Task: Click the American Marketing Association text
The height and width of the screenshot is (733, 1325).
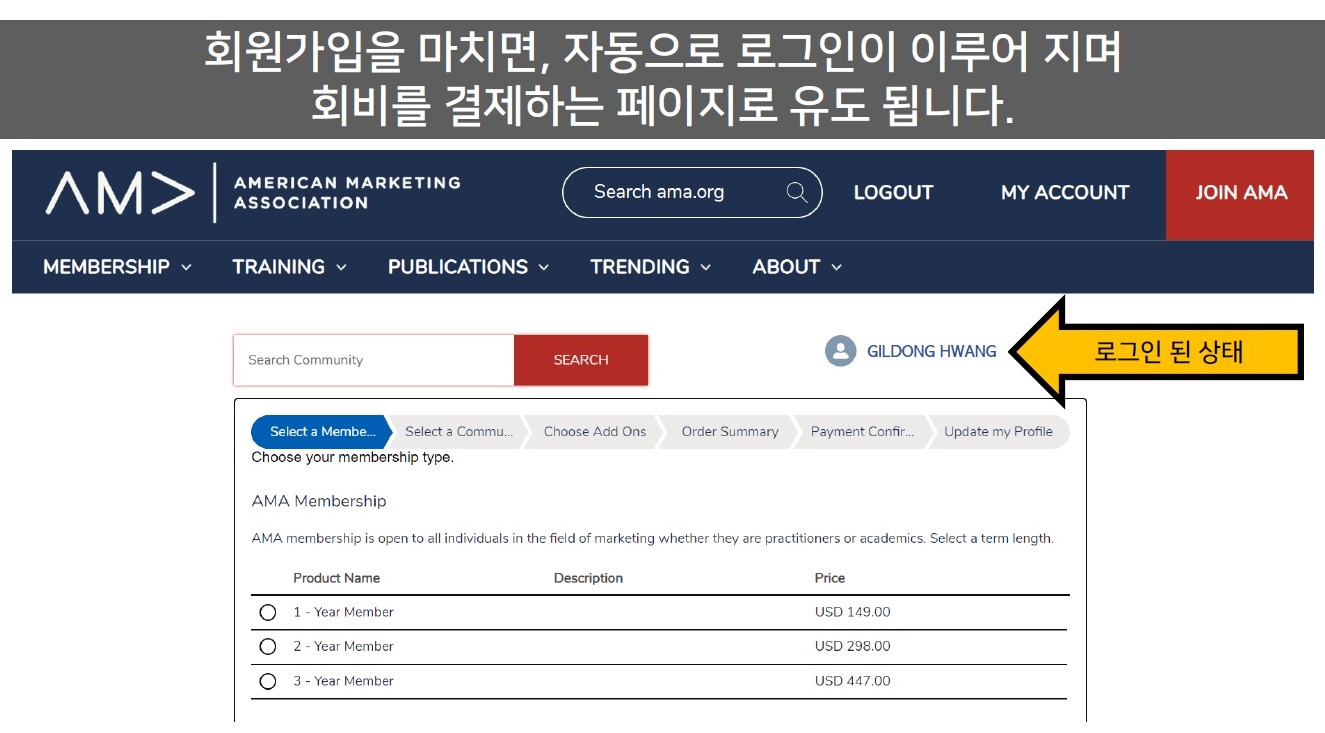Action: point(347,193)
